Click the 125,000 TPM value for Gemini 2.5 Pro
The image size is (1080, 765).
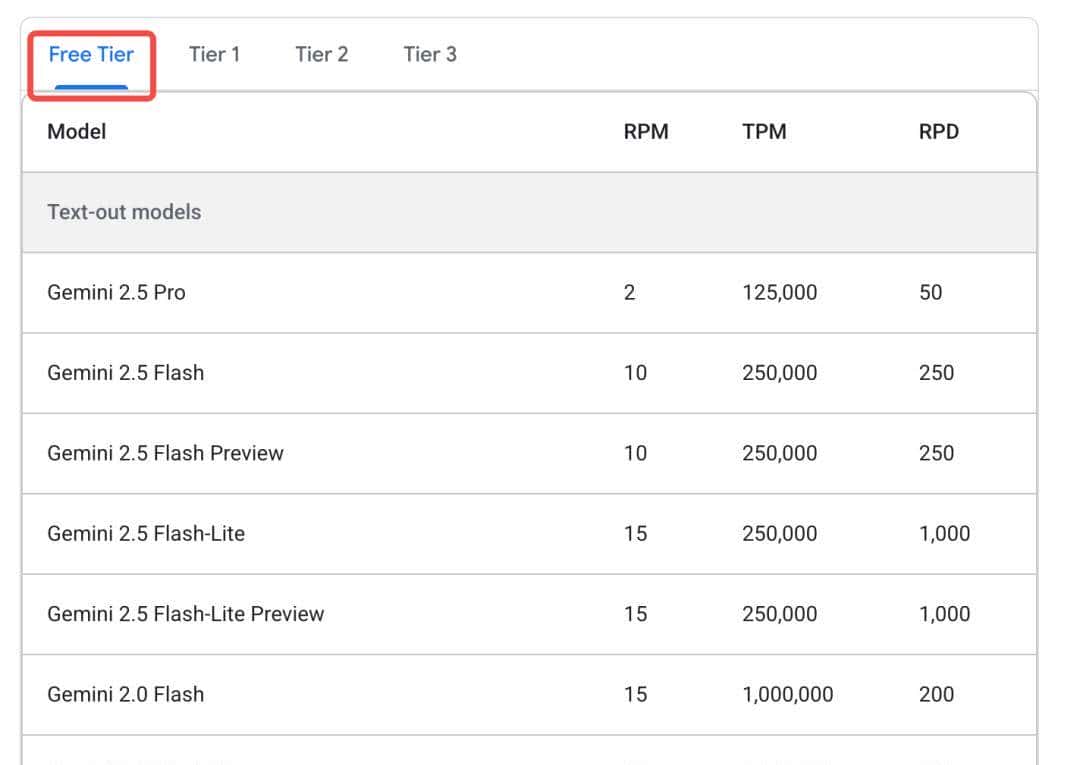779,293
